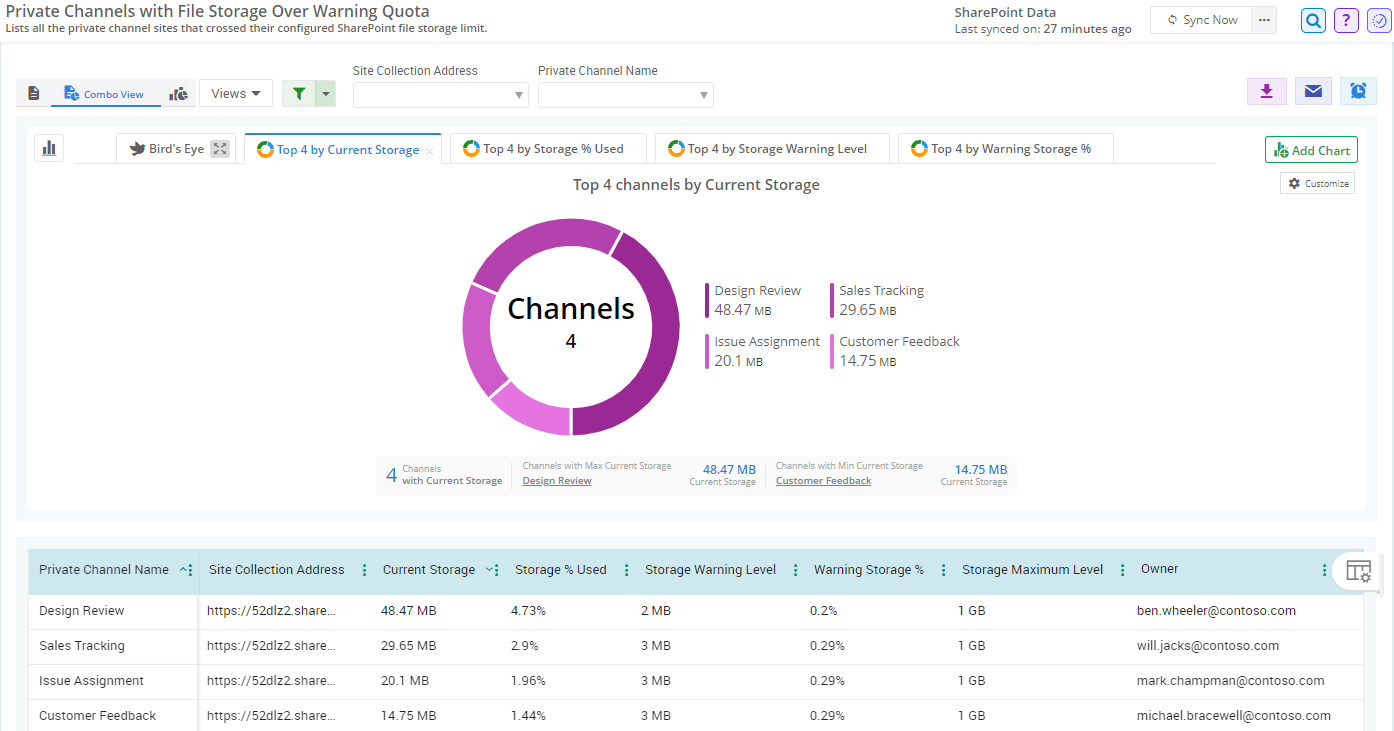This screenshot has height=731, width=1394.
Task: Open the filter options dropdown arrow
Action: [x=325, y=94]
